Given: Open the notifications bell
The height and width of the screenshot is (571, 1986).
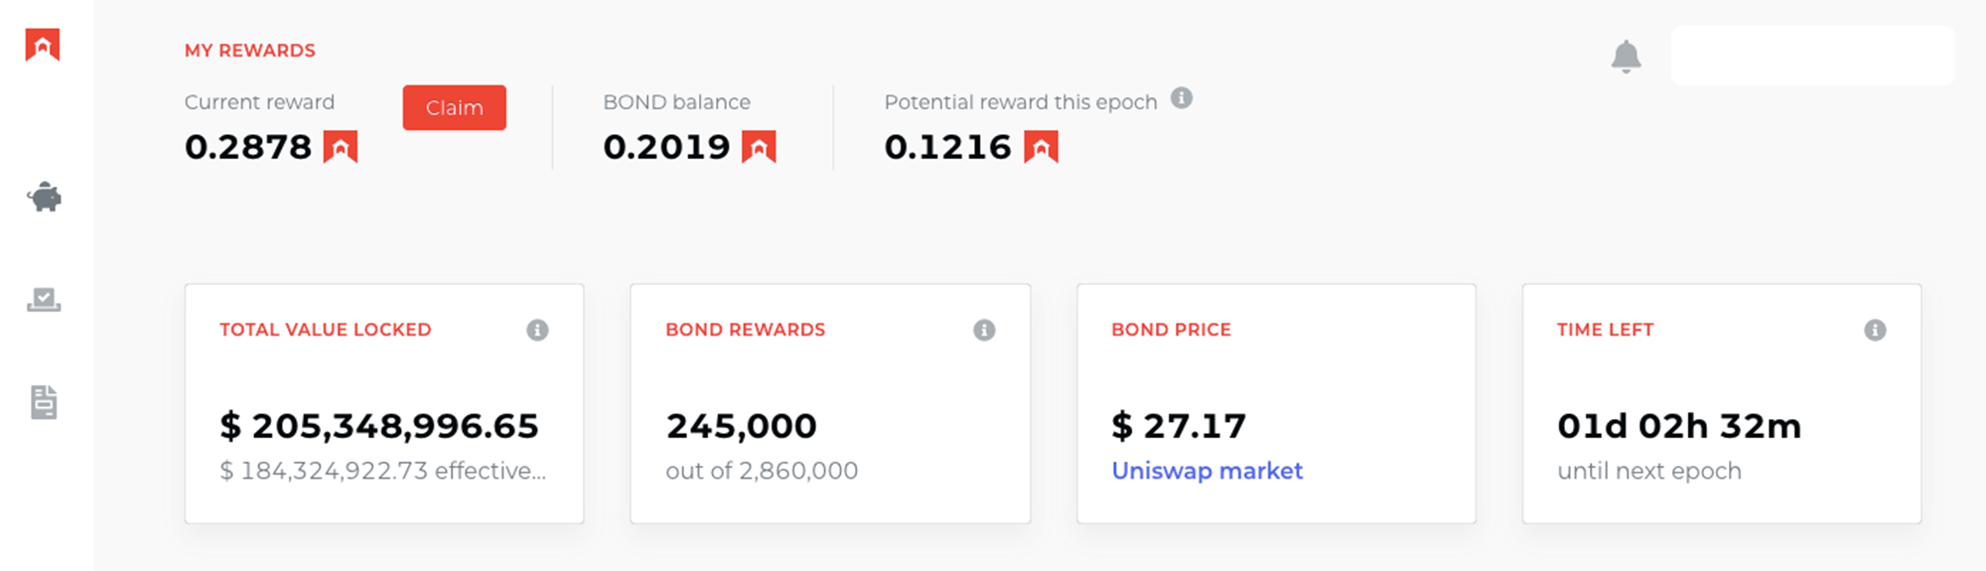Looking at the screenshot, I should coord(1626,56).
